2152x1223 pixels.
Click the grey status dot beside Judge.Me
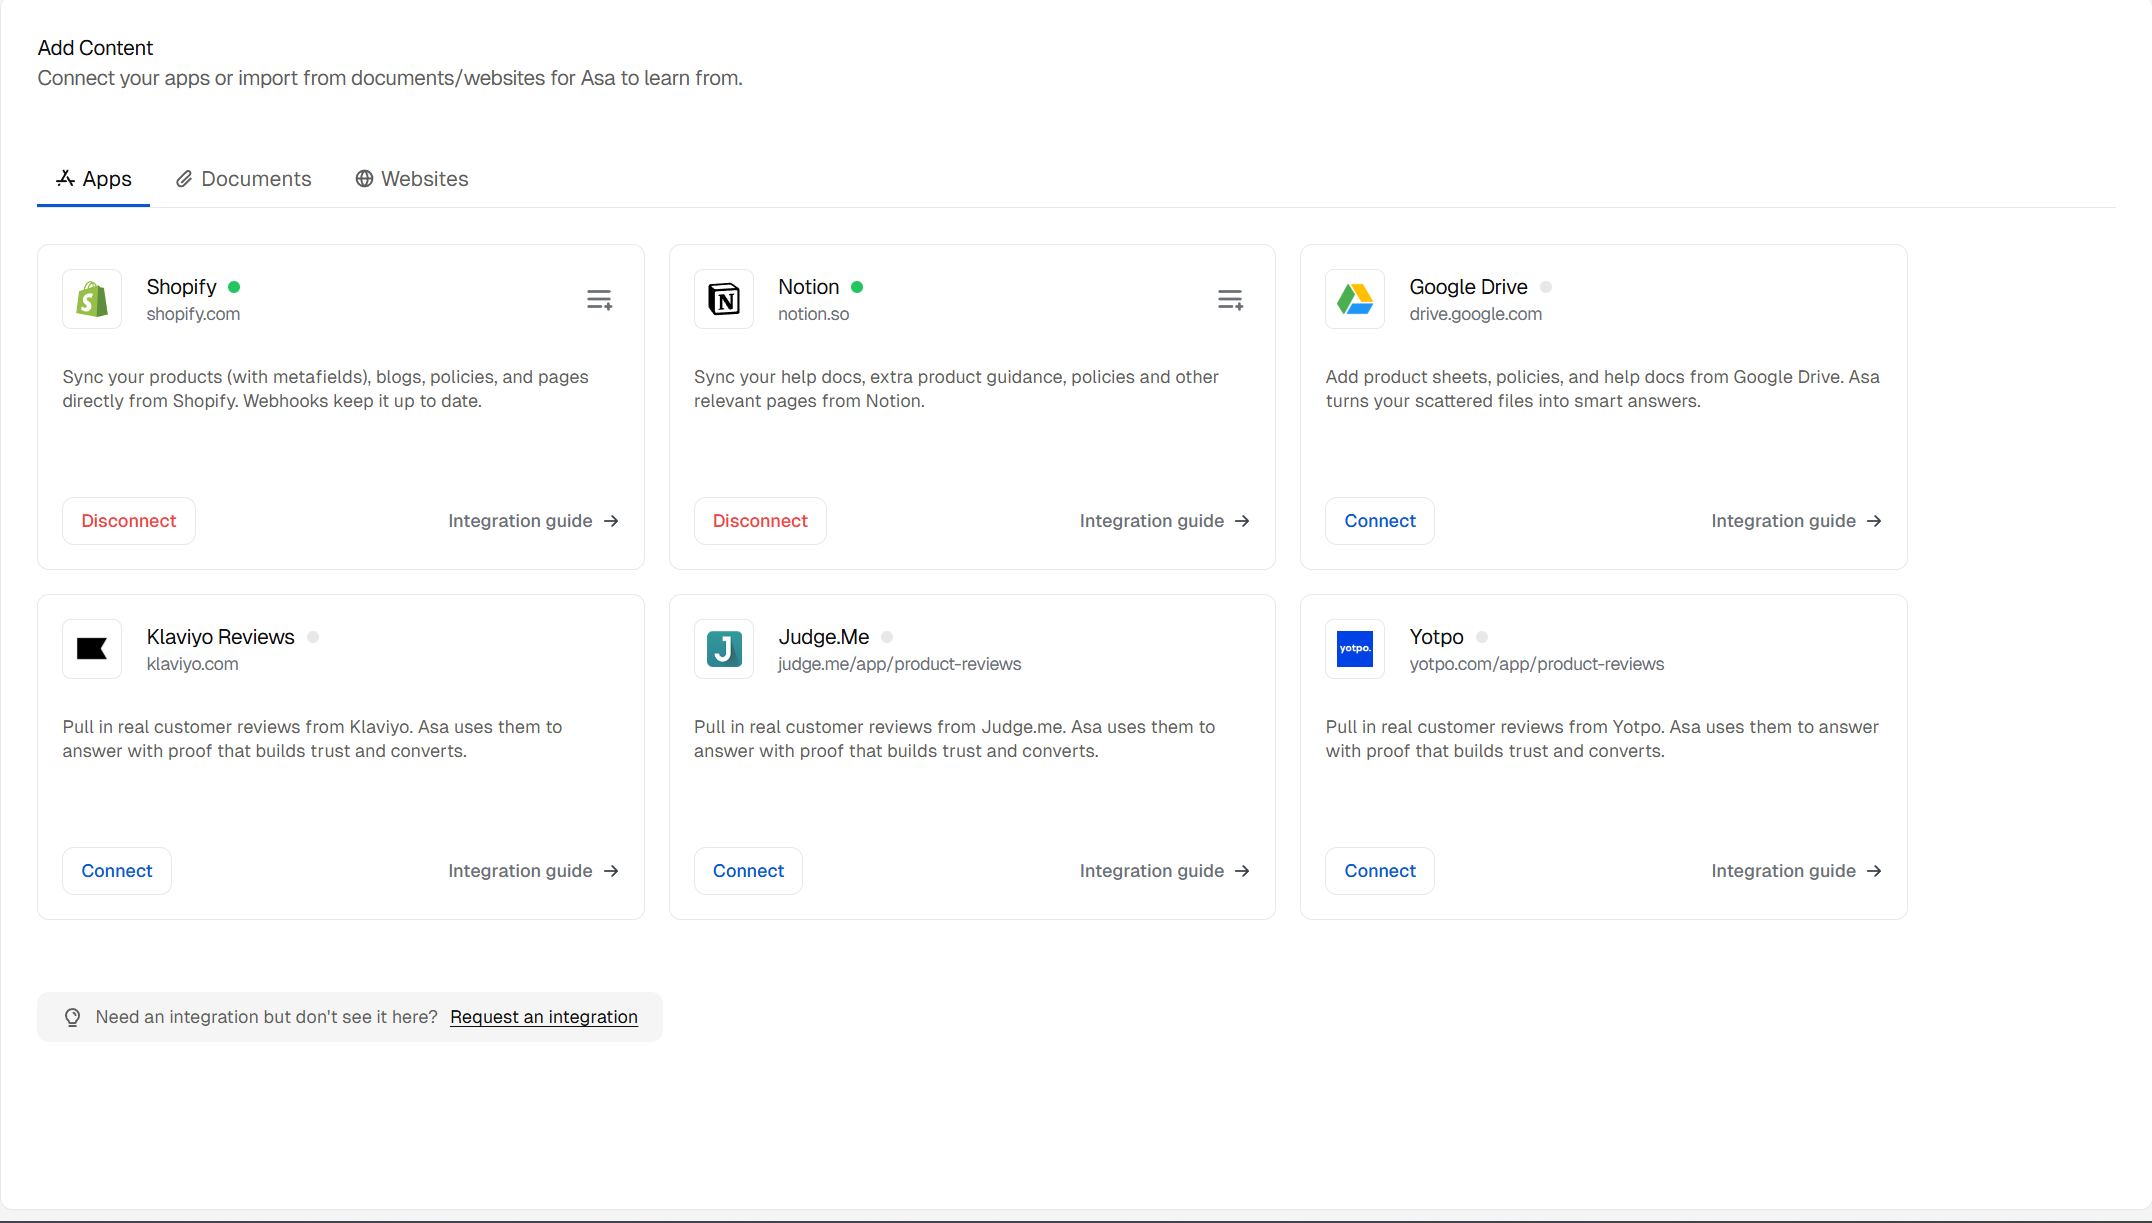pos(887,637)
